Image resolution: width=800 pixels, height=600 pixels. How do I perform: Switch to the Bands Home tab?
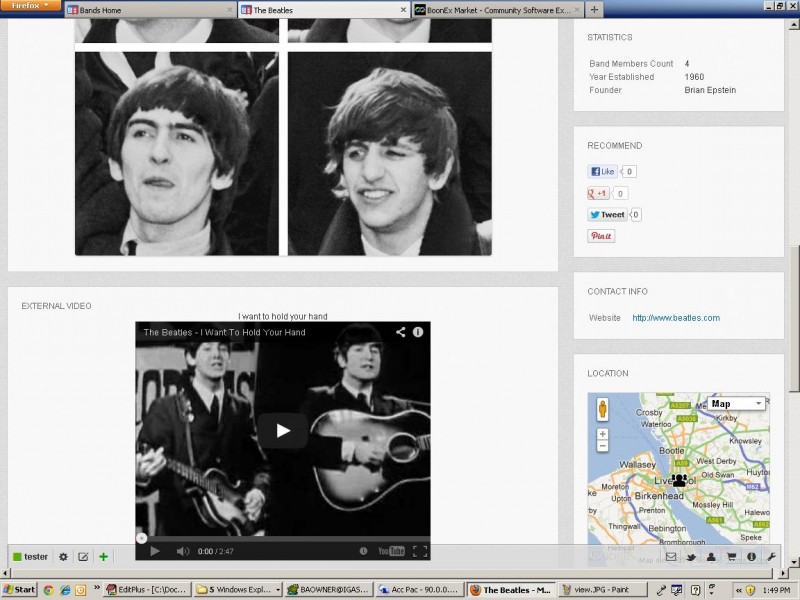click(150, 10)
